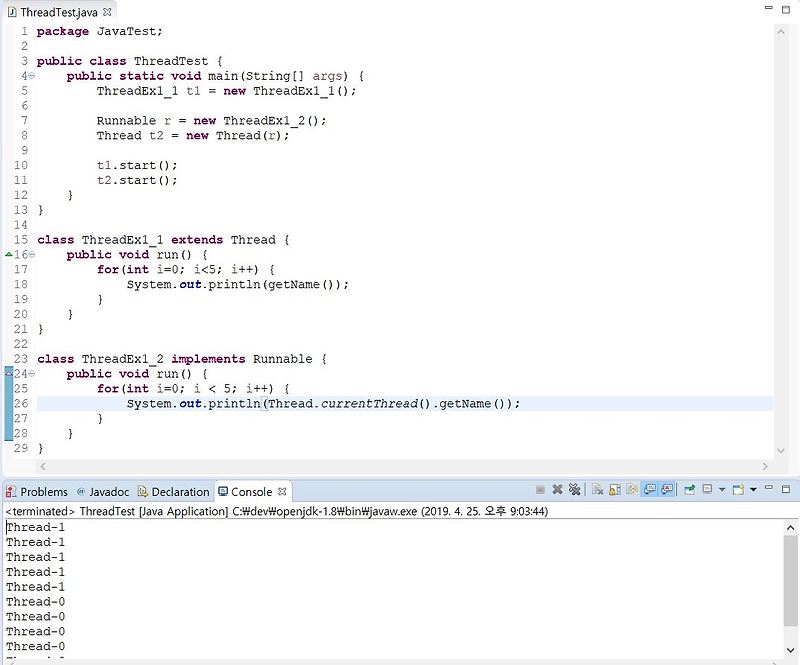The width and height of the screenshot is (800, 665).
Task: Click the Java file icon on editor tab
Action: 12,12
